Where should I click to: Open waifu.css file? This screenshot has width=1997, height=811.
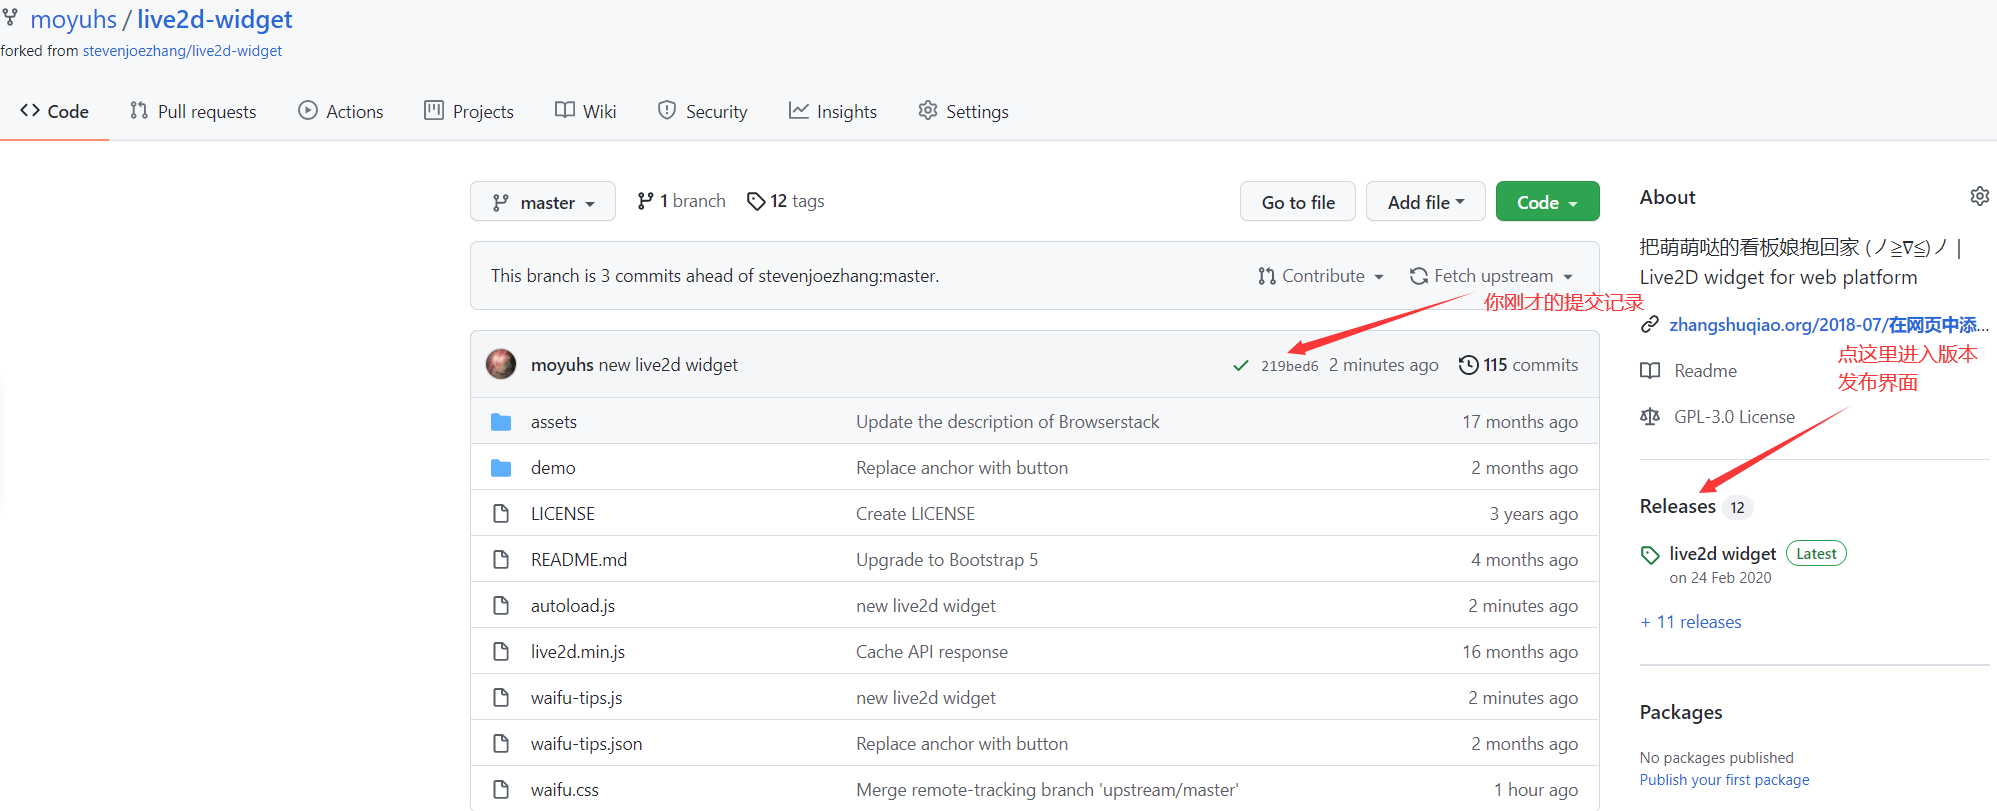point(565,790)
